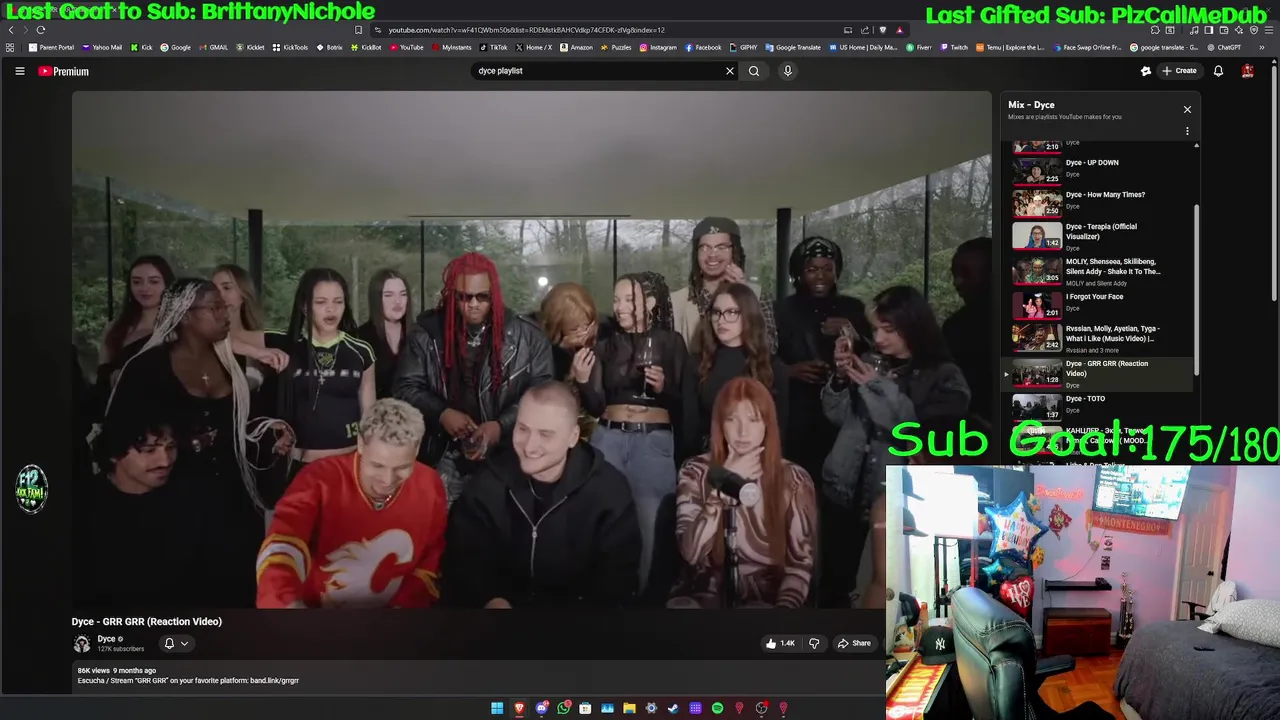Viewport: 1280px width, 720px height.
Task: Run the search with the magnifier button
Action: (754, 71)
